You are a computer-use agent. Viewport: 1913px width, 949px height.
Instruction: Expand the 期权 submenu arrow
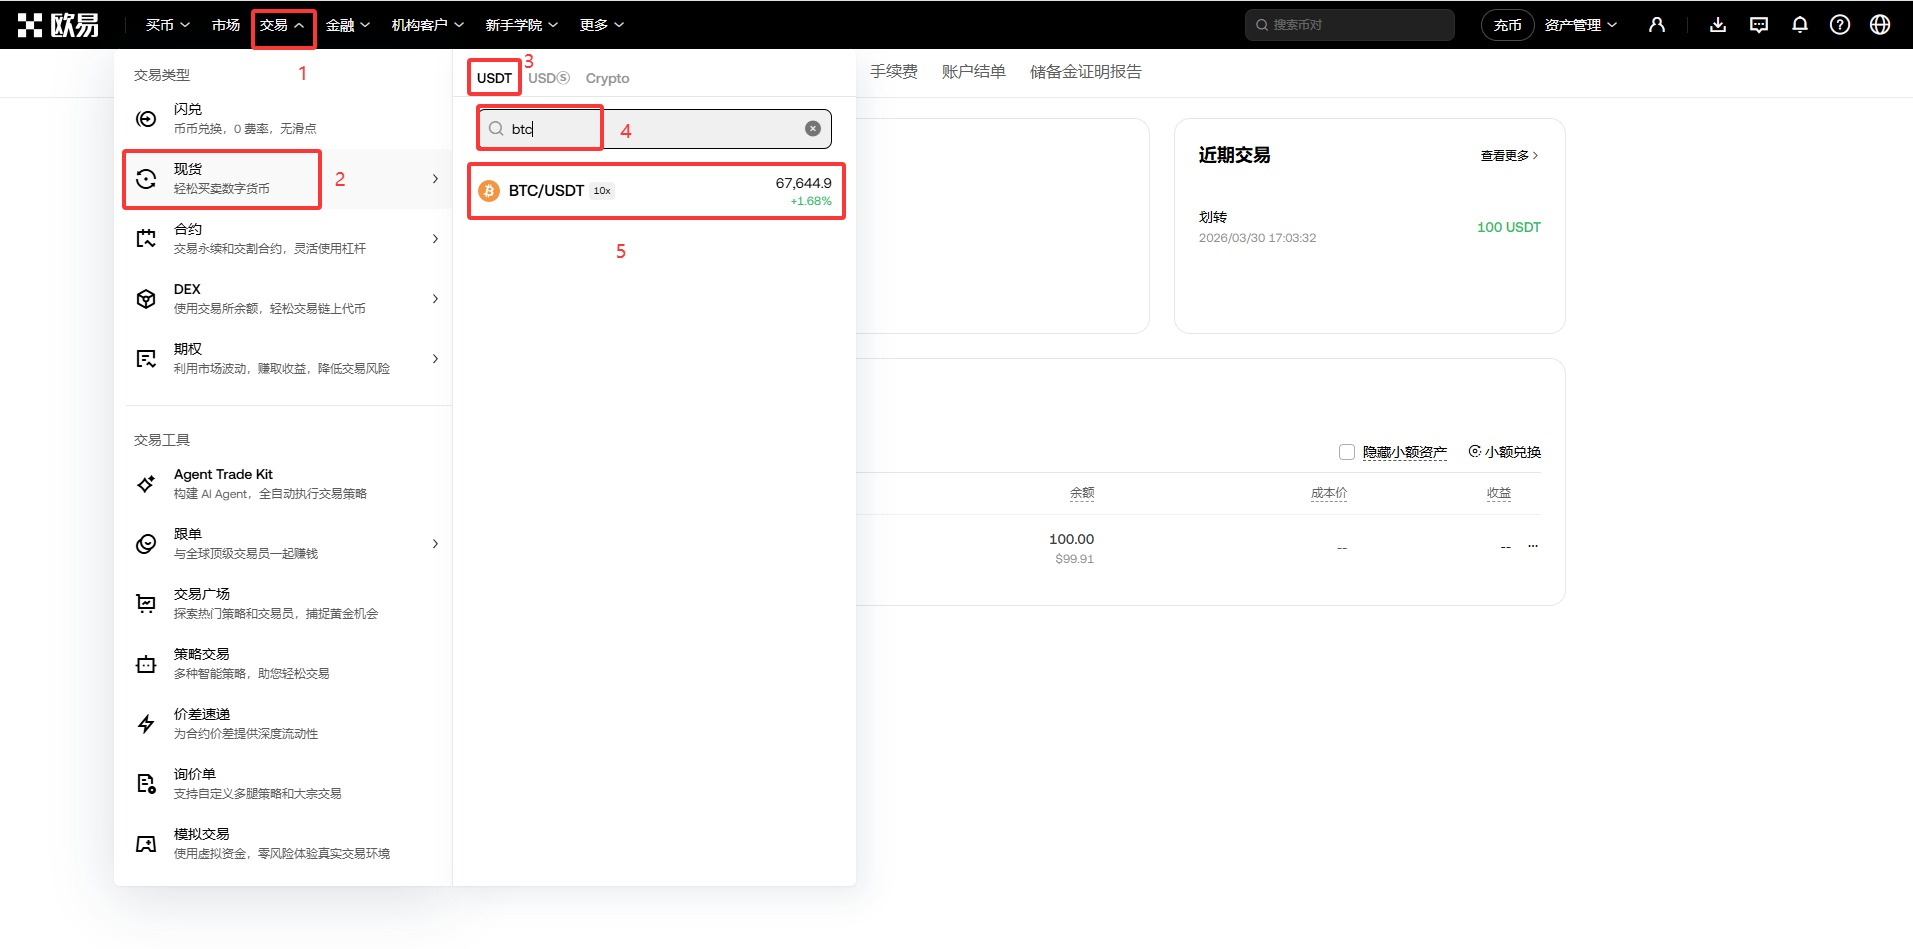pos(435,359)
